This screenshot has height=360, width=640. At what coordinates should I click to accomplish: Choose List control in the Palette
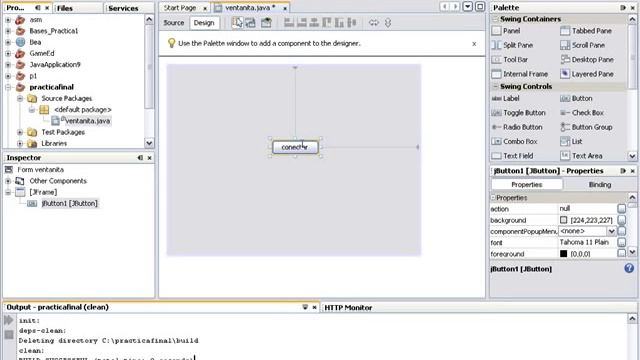point(571,141)
